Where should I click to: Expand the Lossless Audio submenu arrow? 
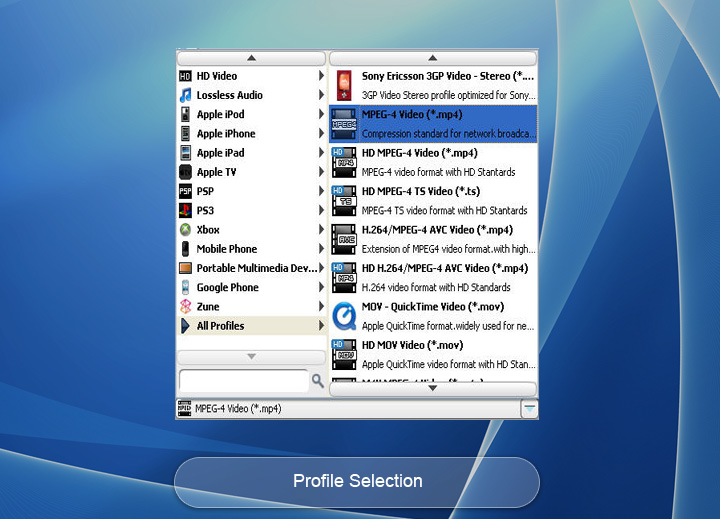321,95
